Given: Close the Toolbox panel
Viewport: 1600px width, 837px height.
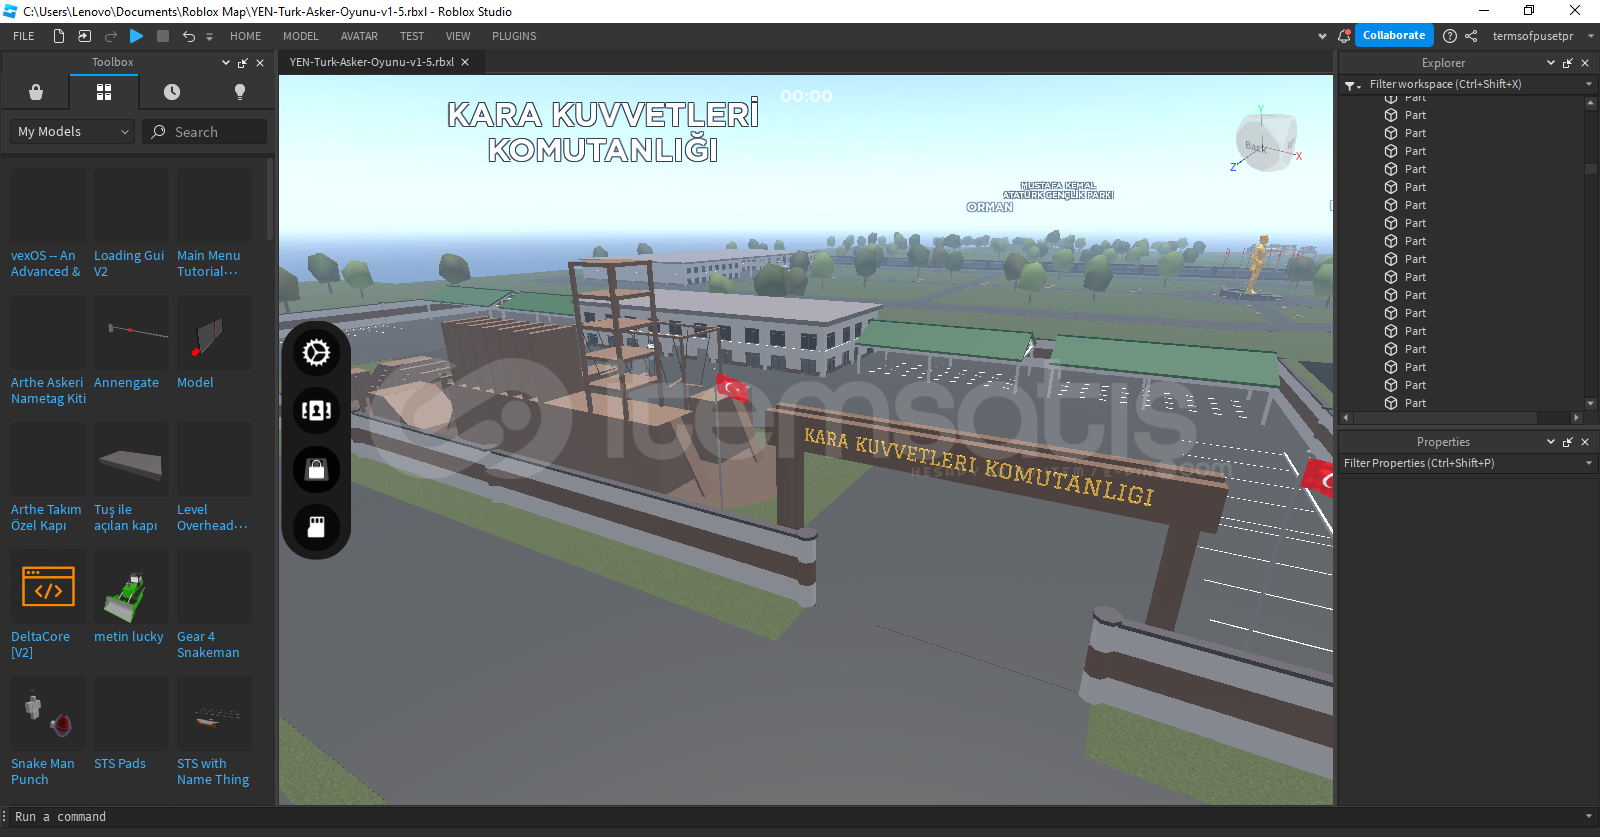Looking at the screenshot, I should click(260, 63).
